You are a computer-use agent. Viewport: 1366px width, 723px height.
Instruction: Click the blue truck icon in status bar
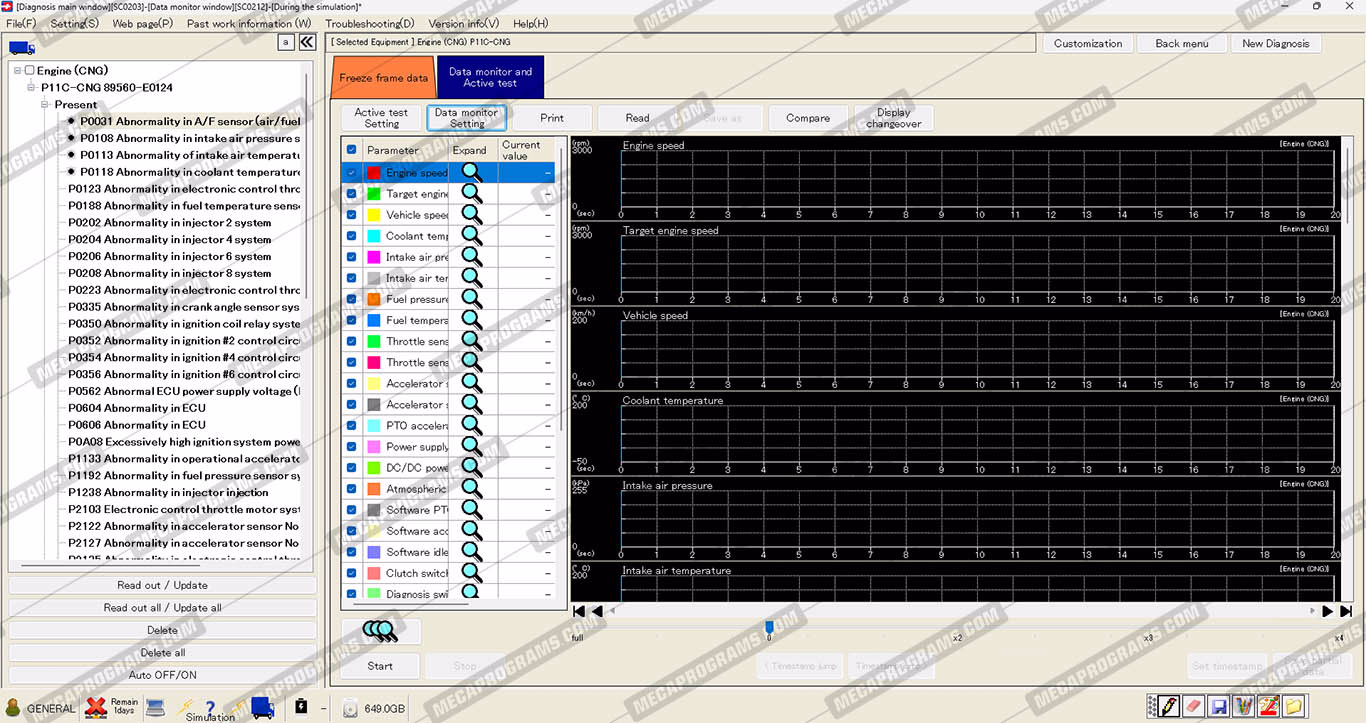pos(262,707)
